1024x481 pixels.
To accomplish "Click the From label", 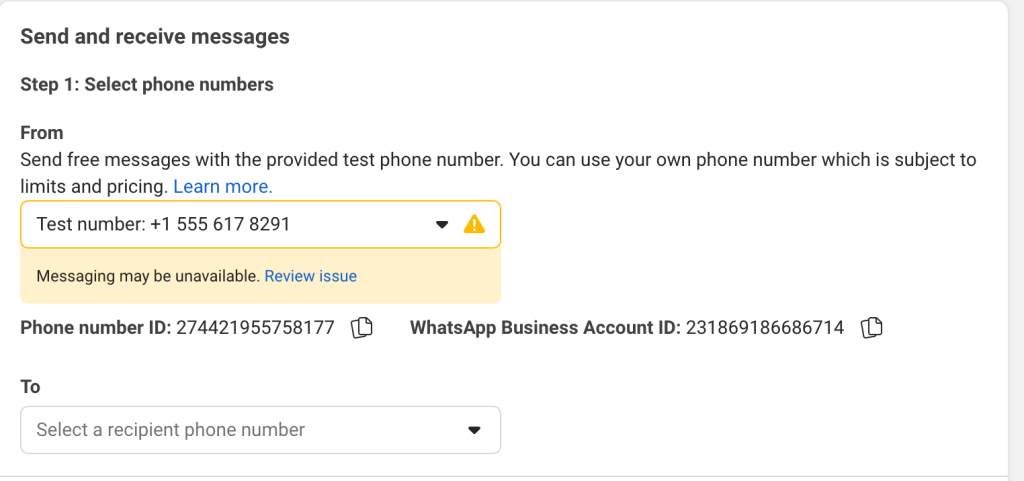I will [x=42, y=133].
